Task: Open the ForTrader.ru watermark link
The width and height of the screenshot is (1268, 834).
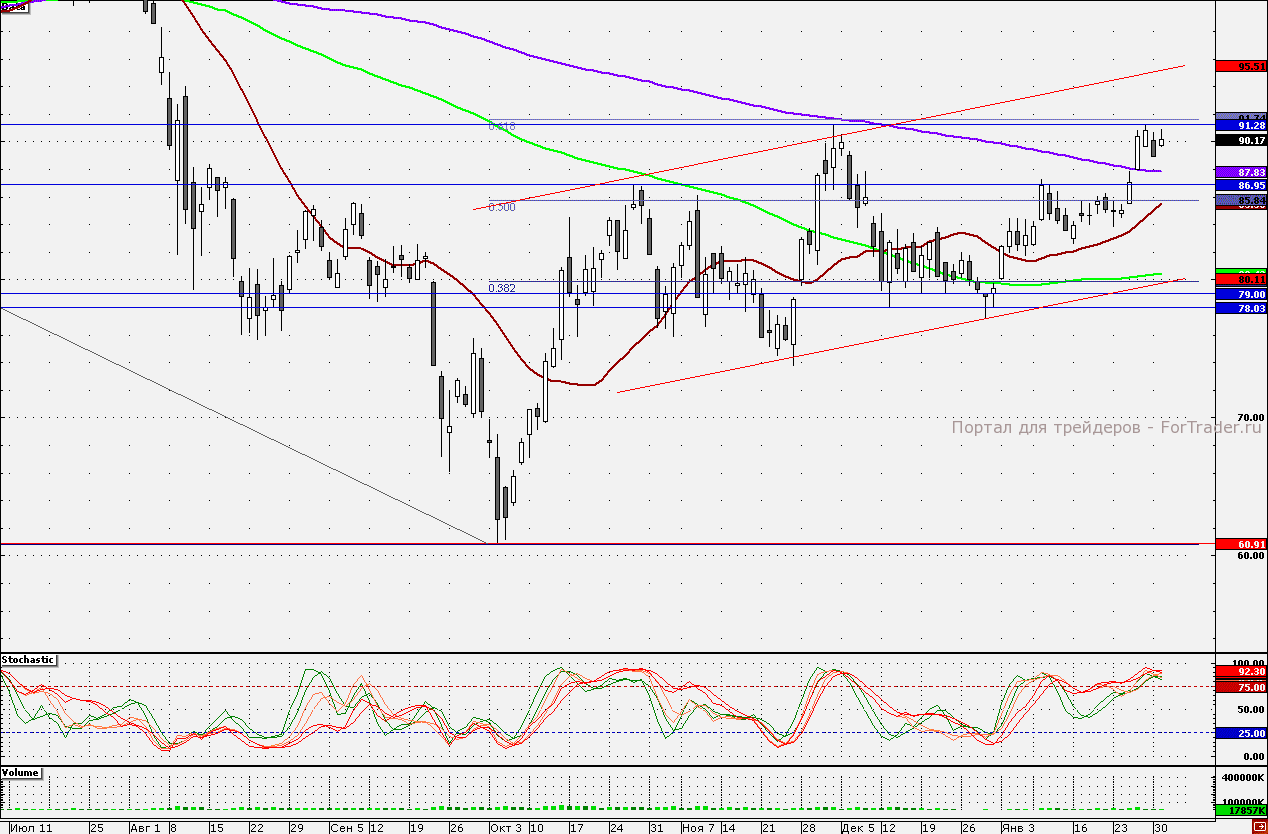Action: click(1107, 428)
